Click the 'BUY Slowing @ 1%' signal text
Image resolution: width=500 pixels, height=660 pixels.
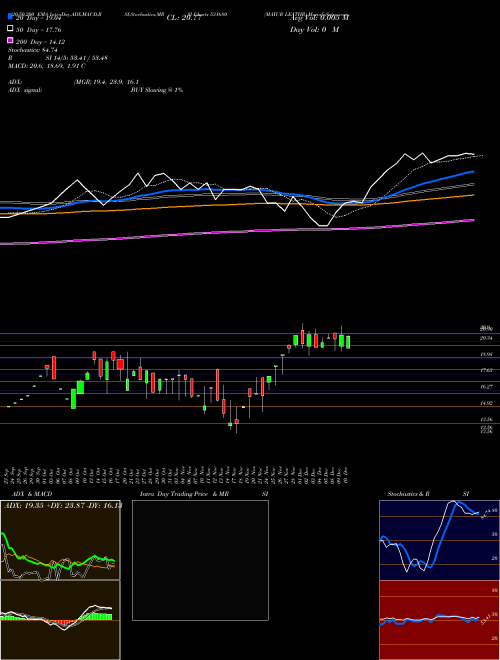[157, 90]
